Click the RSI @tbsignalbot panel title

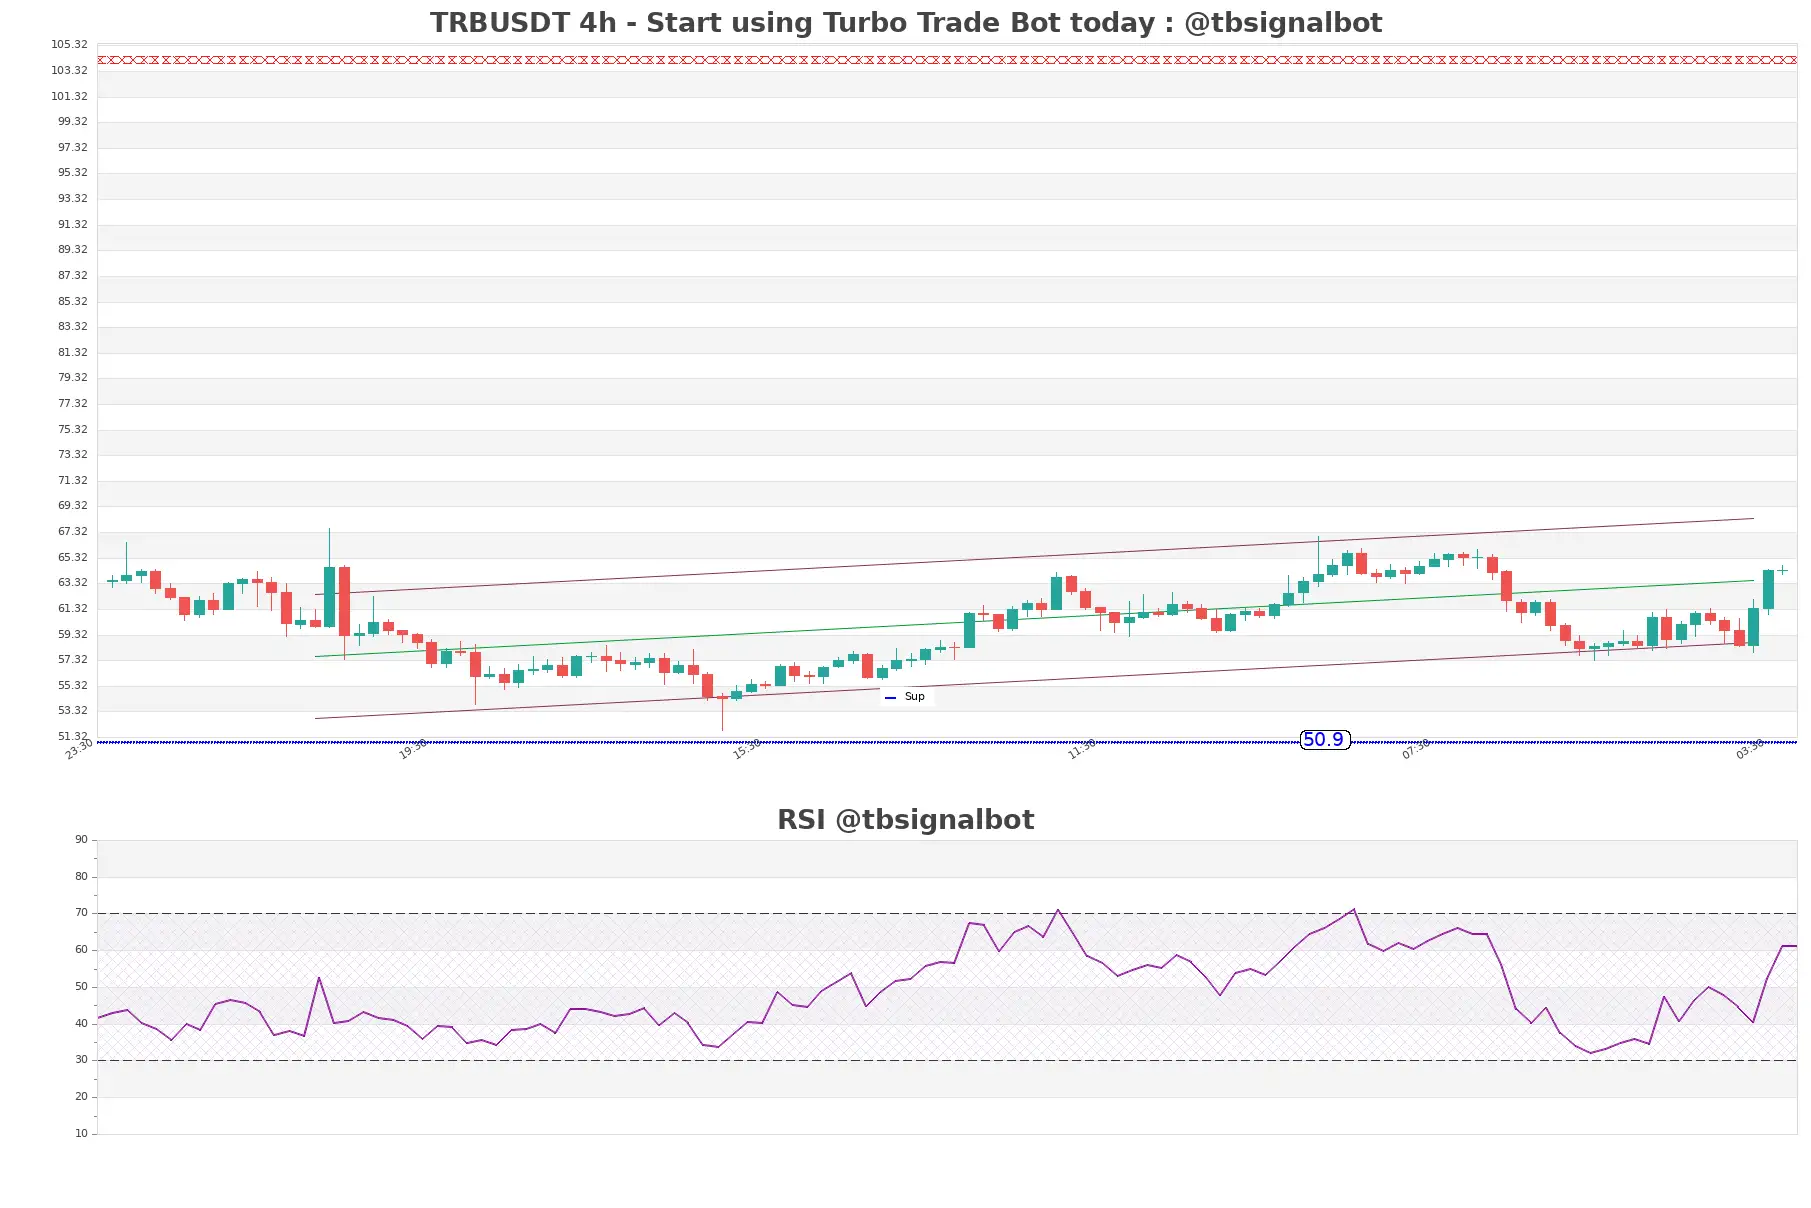coord(906,820)
